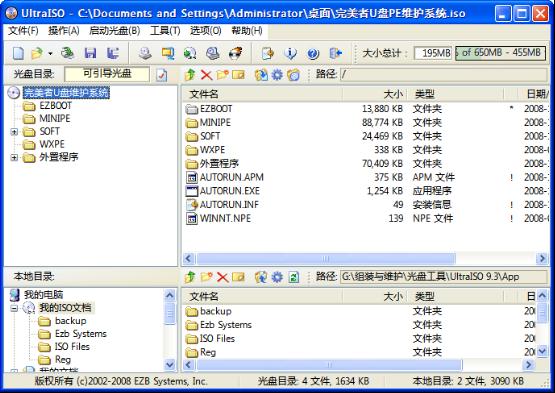Select Ezb Systems in the local tree
The height and width of the screenshot is (393, 555).
[81, 334]
